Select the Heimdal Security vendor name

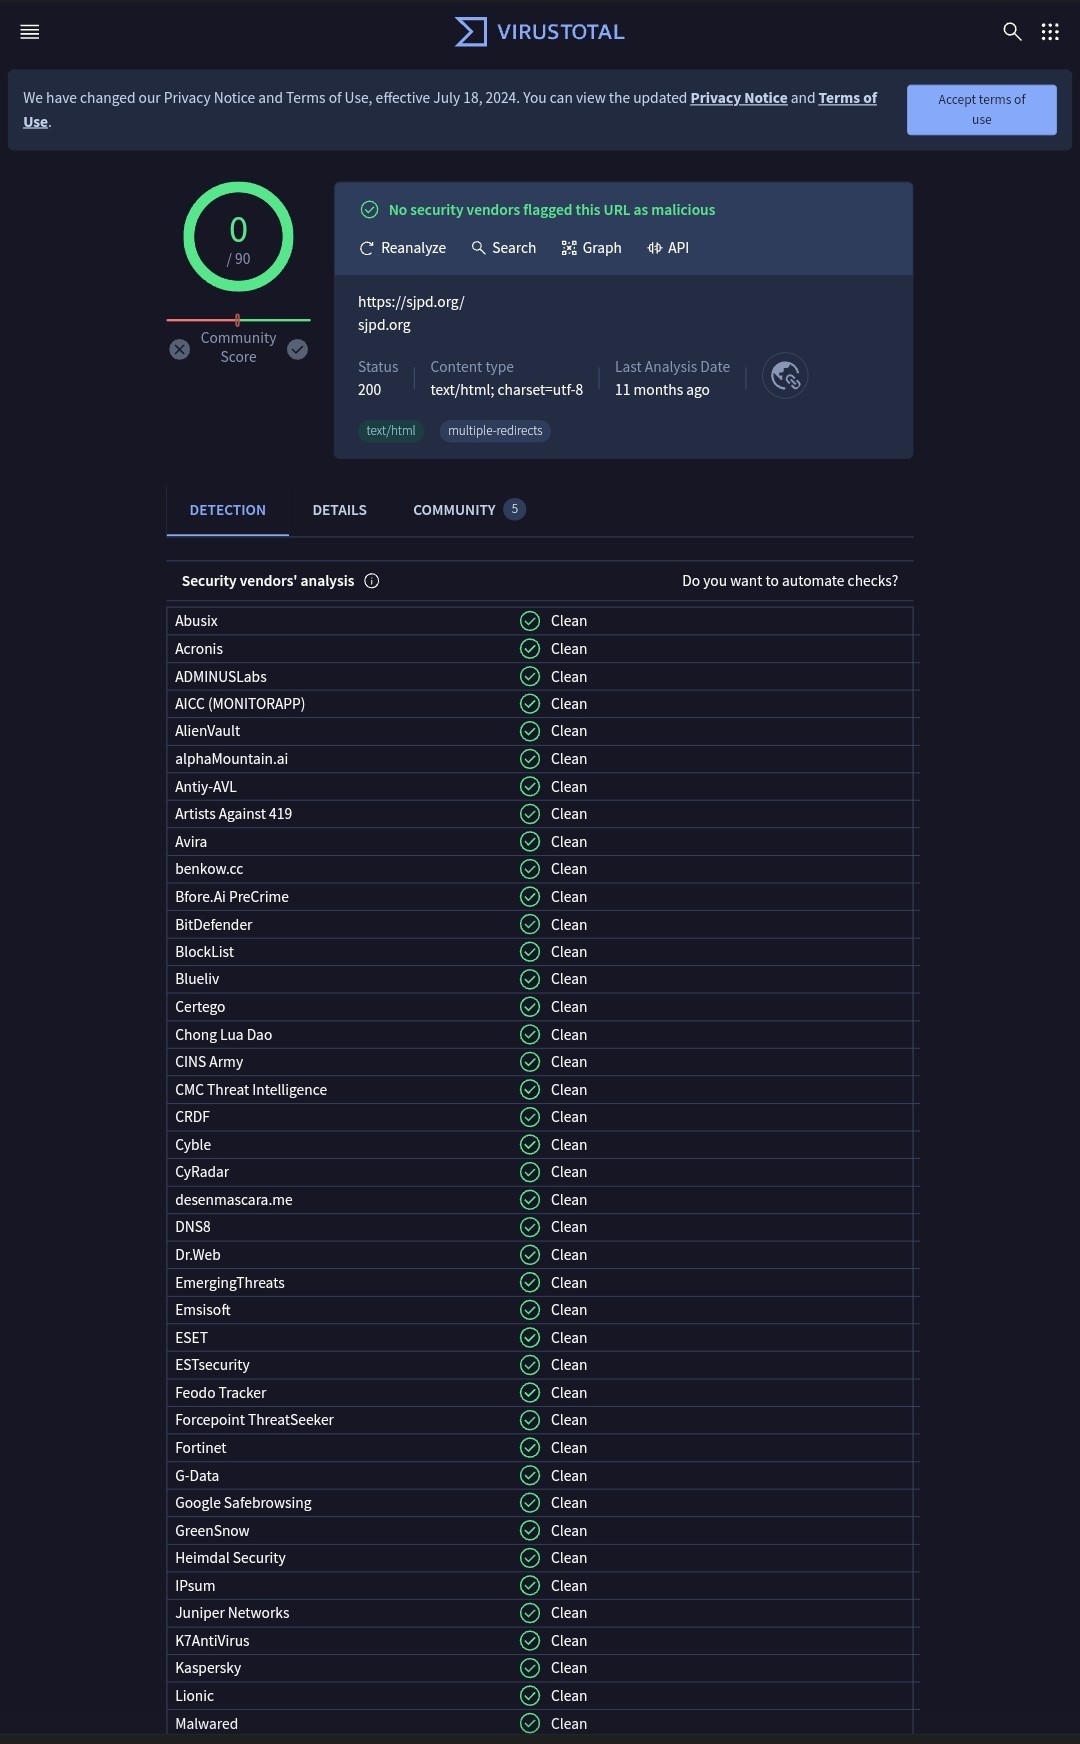[231, 1558]
